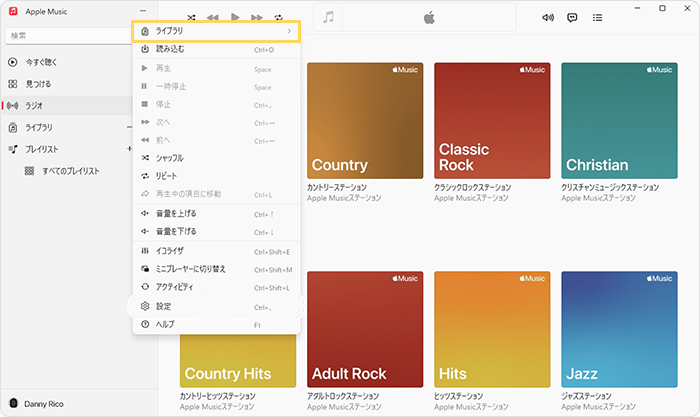The image size is (700, 417).
Task: Open the Hits station tile
Action: [x=492, y=329]
